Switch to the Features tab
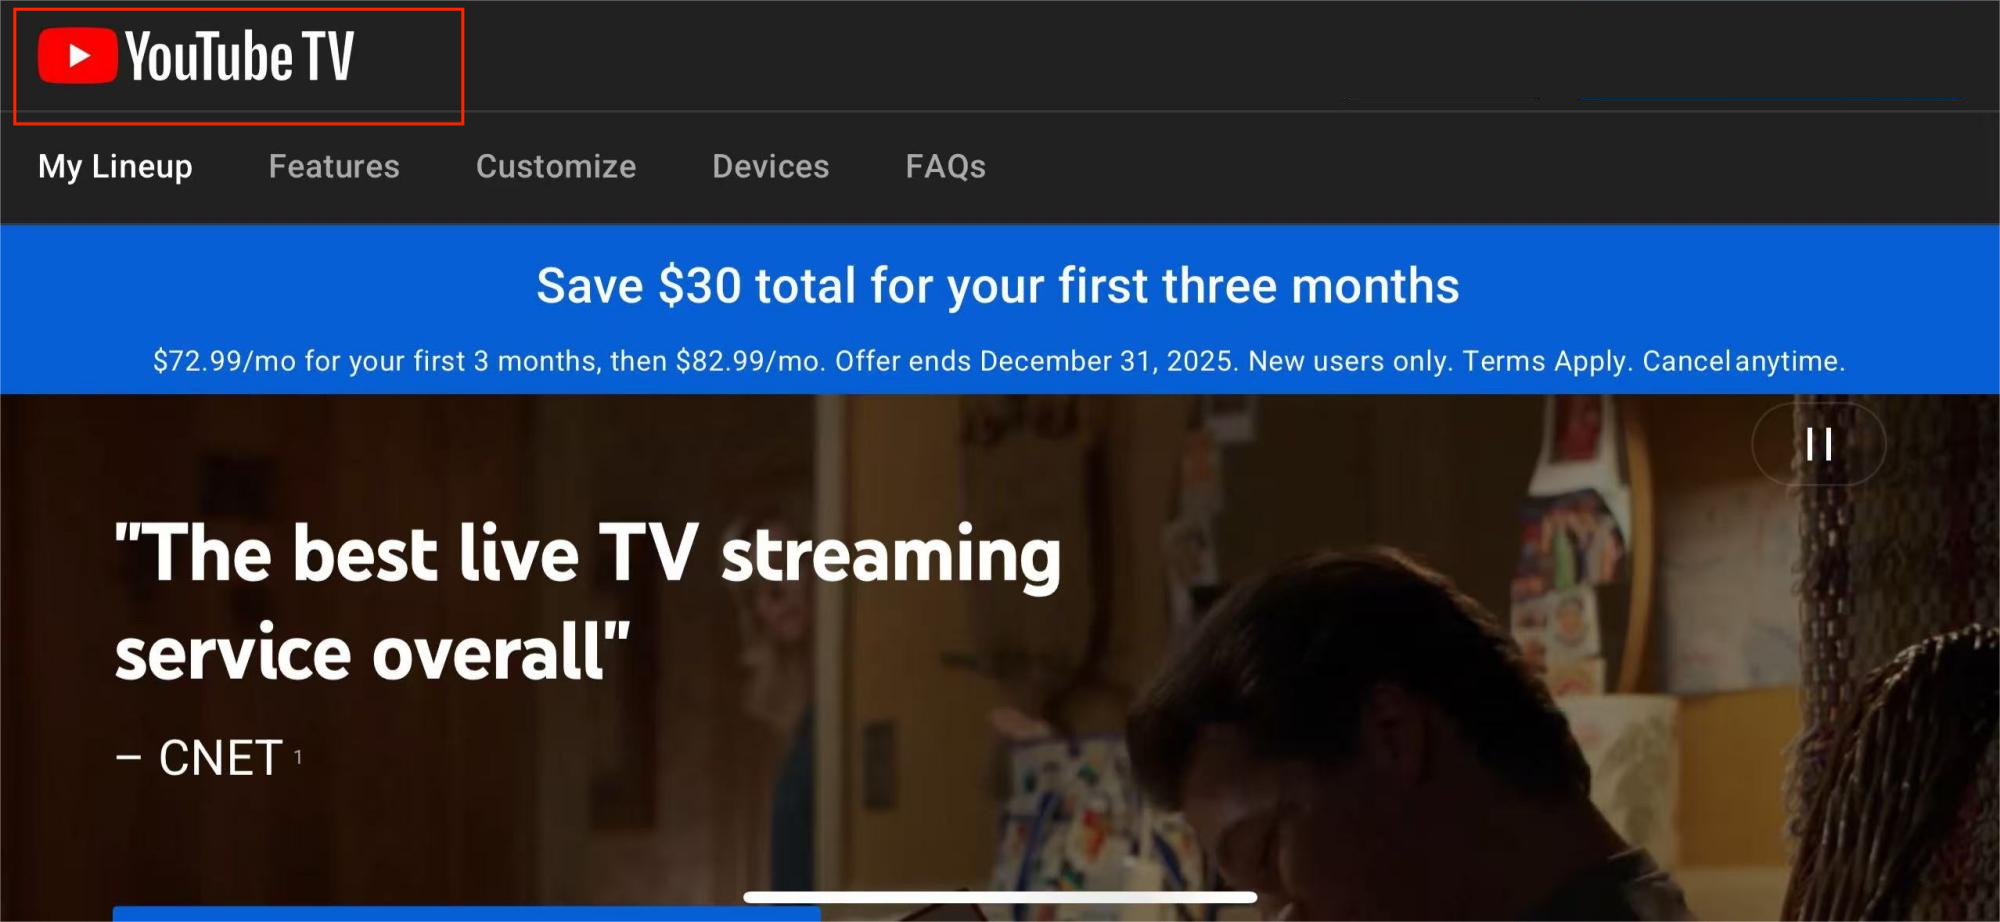Image resolution: width=2000 pixels, height=922 pixels. click(334, 166)
